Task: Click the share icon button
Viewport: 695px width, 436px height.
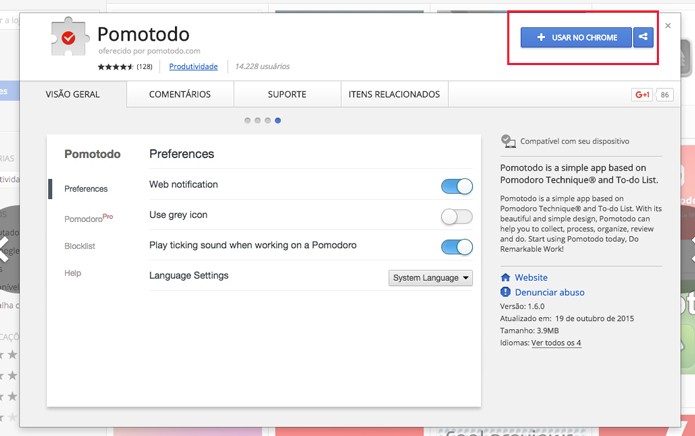Action: [643, 37]
